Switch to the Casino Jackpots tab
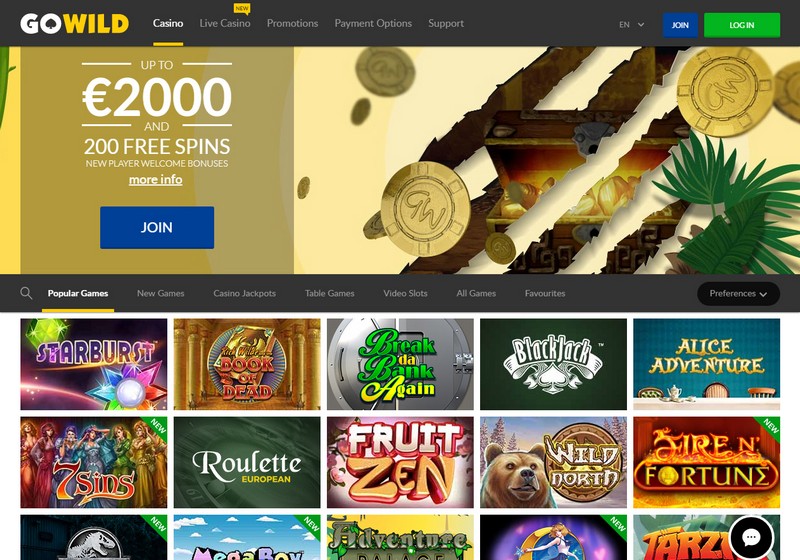 point(244,293)
